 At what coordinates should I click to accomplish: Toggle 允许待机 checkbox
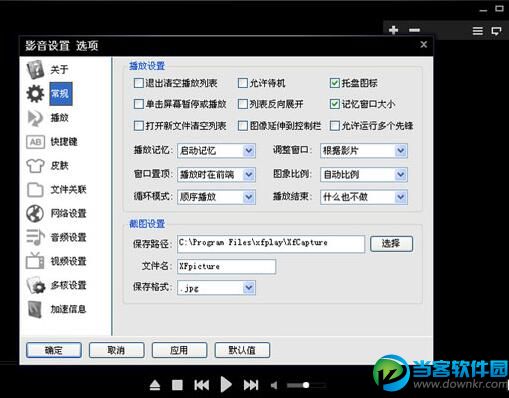[243, 83]
